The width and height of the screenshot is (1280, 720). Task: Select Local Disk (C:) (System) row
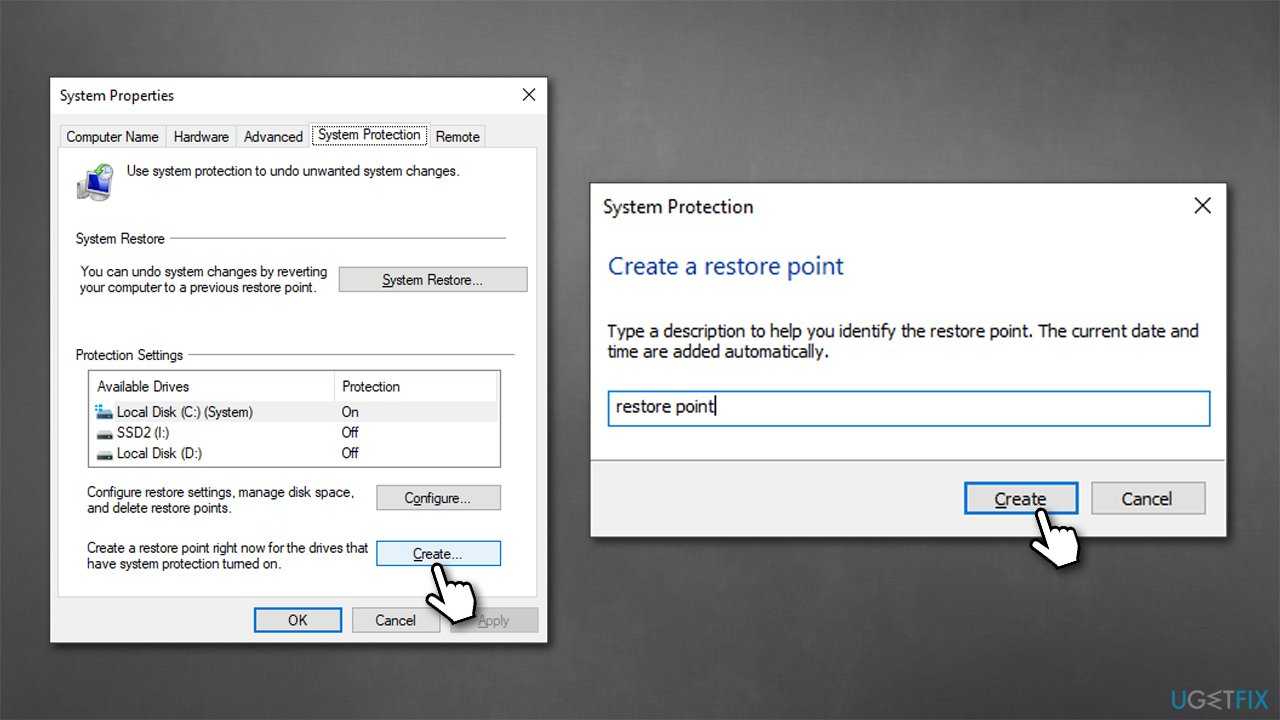295,412
